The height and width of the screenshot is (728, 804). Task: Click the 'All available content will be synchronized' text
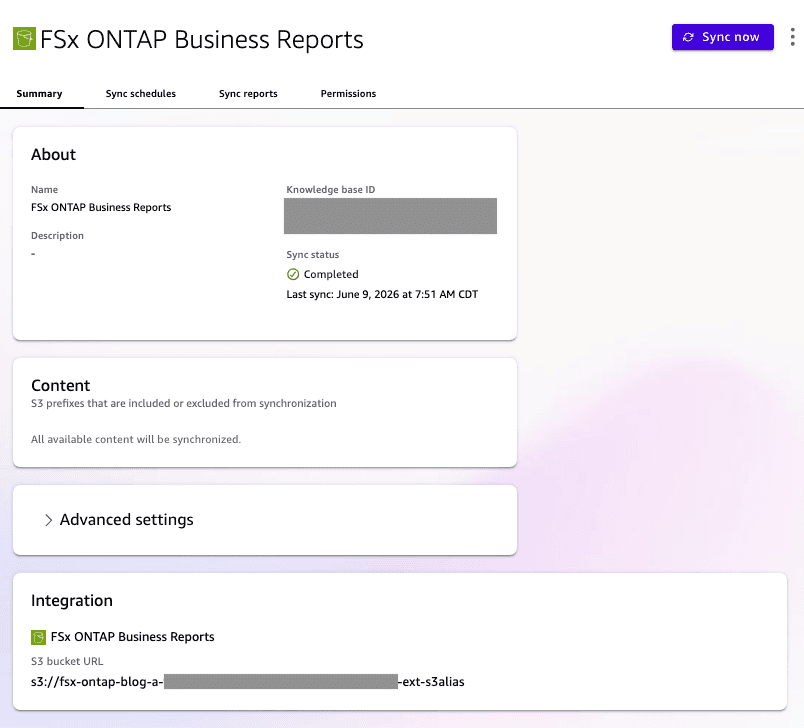[136, 439]
